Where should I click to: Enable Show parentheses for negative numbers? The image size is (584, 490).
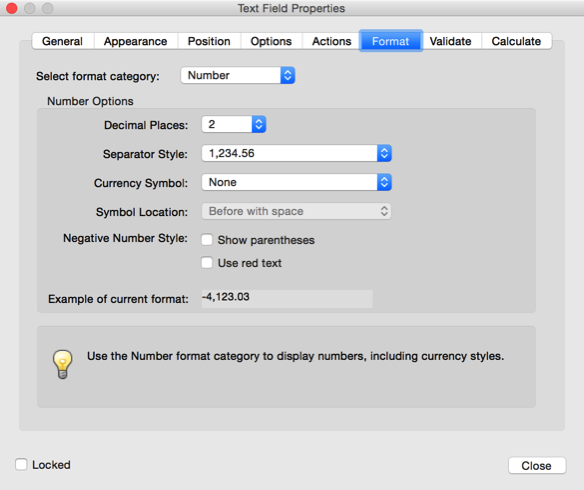click(207, 240)
